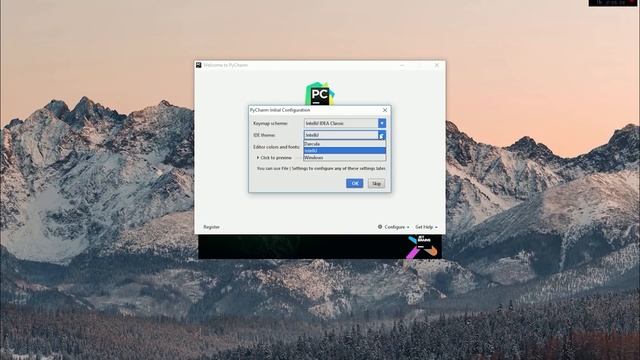Select Darcula from the IDE theme list
The width and height of the screenshot is (640, 360).
click(x=344, y=144)
